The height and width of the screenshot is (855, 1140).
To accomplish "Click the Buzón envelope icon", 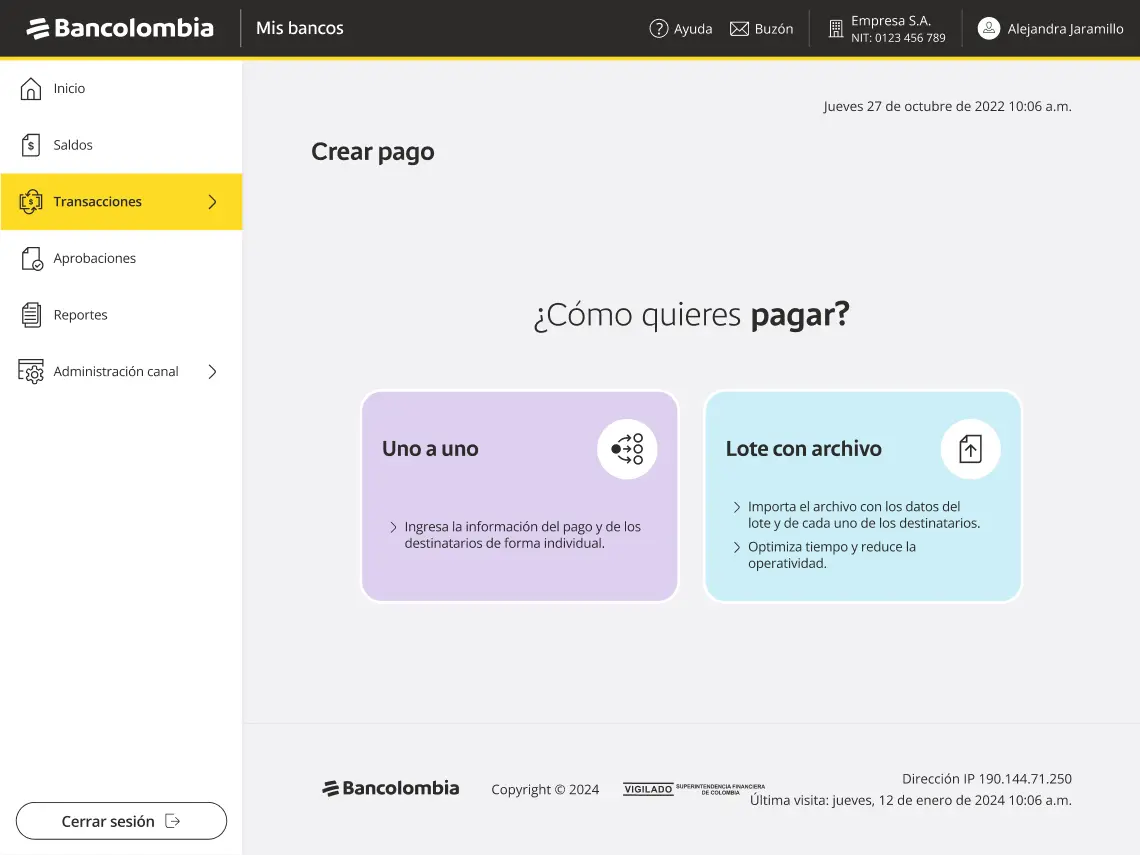I will (x=739, y=29).
